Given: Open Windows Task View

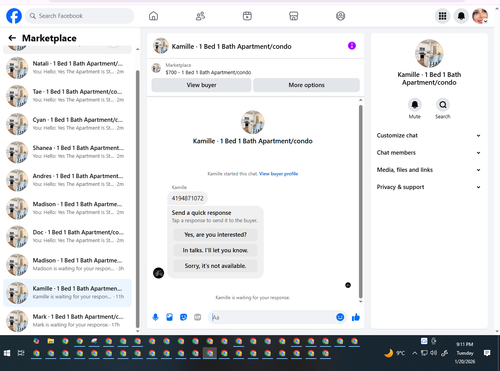Looking at the screenshot, I should (x=21, y=353).
